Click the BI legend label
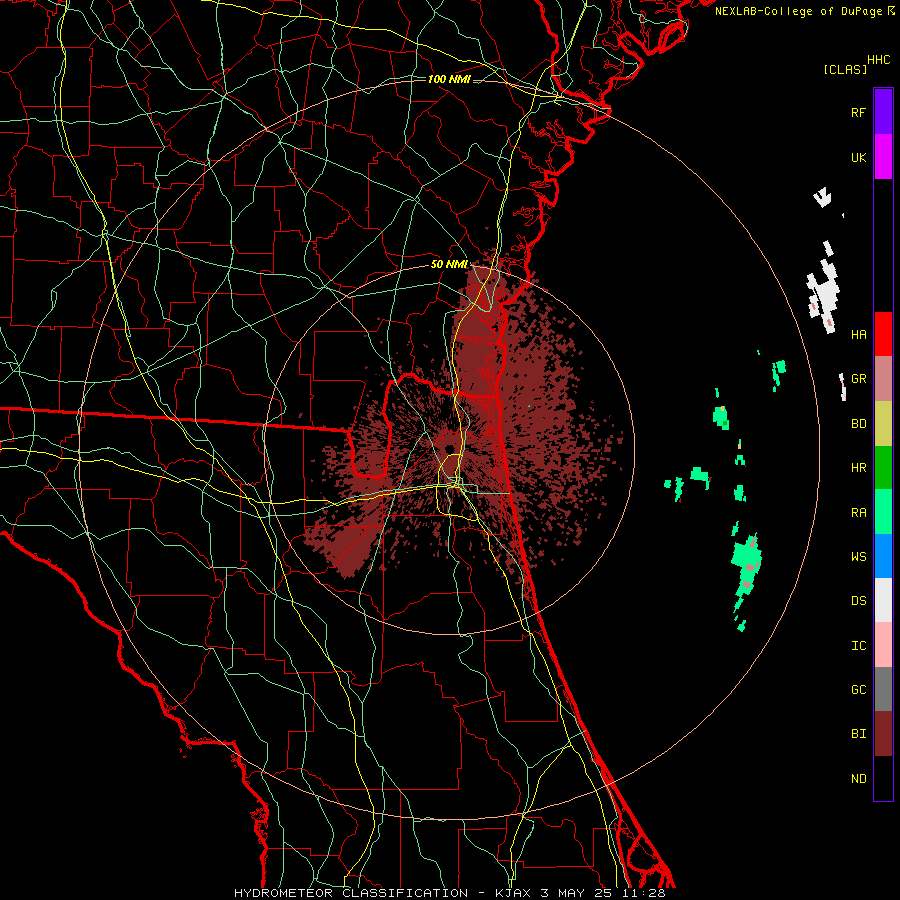Viewport: 900px width, 900px height. coord(858,734)
